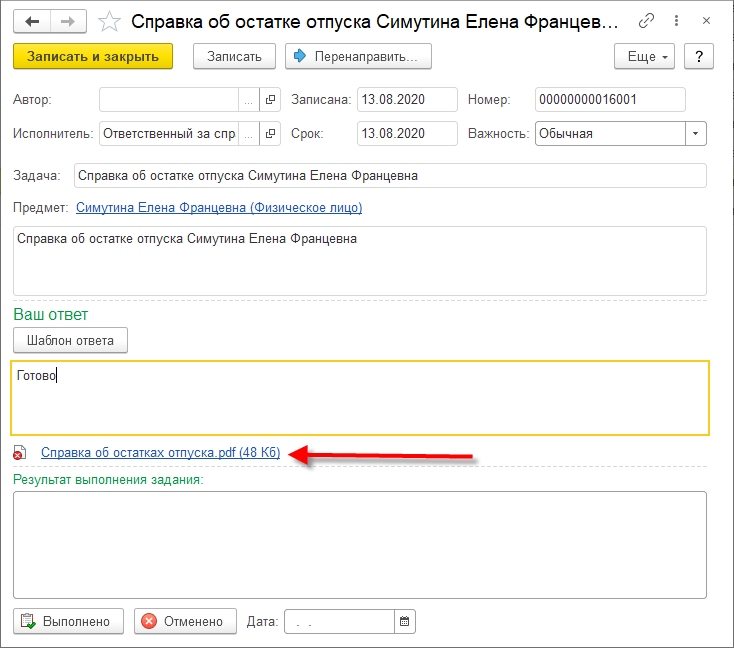Viewport: 734px width, 648px height.
Task: Open the Автор field selection ellipsis
Action: coord(248,100)
